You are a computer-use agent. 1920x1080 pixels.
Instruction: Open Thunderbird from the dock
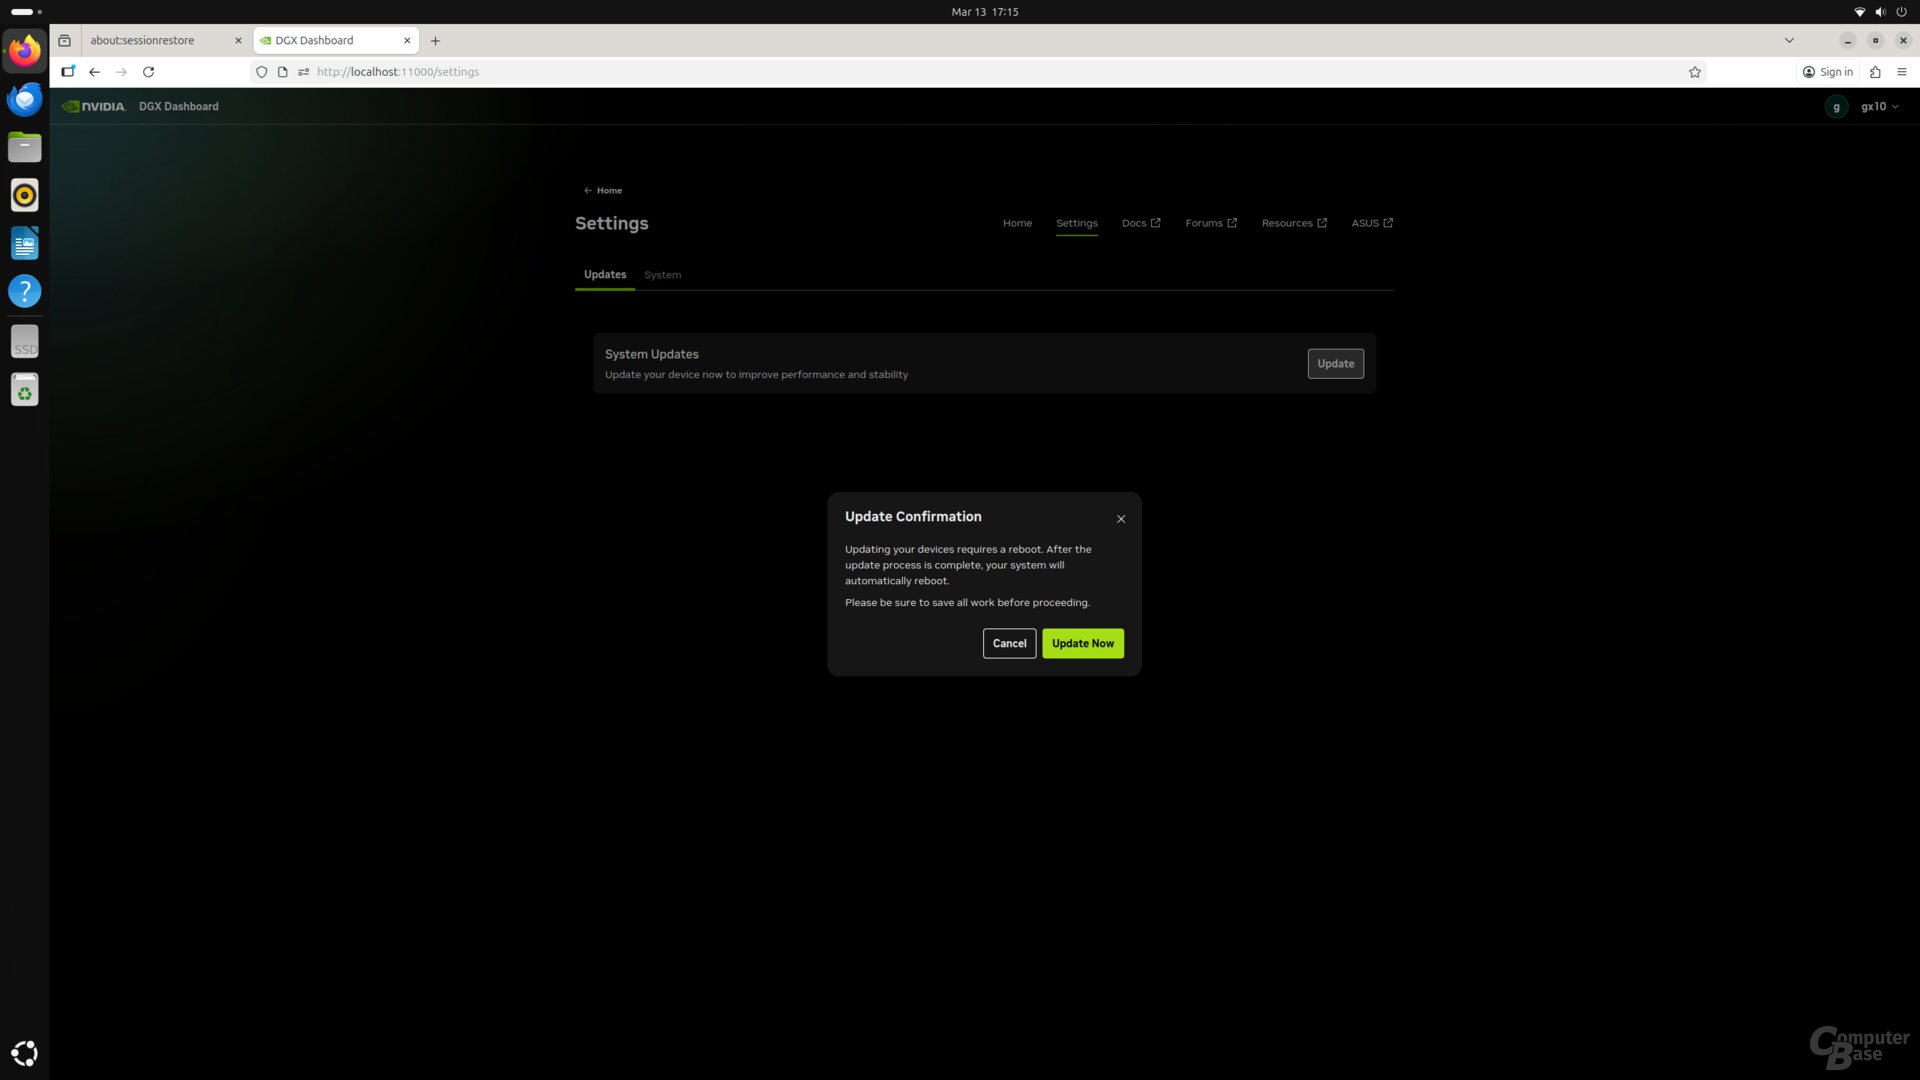point(24,99)
